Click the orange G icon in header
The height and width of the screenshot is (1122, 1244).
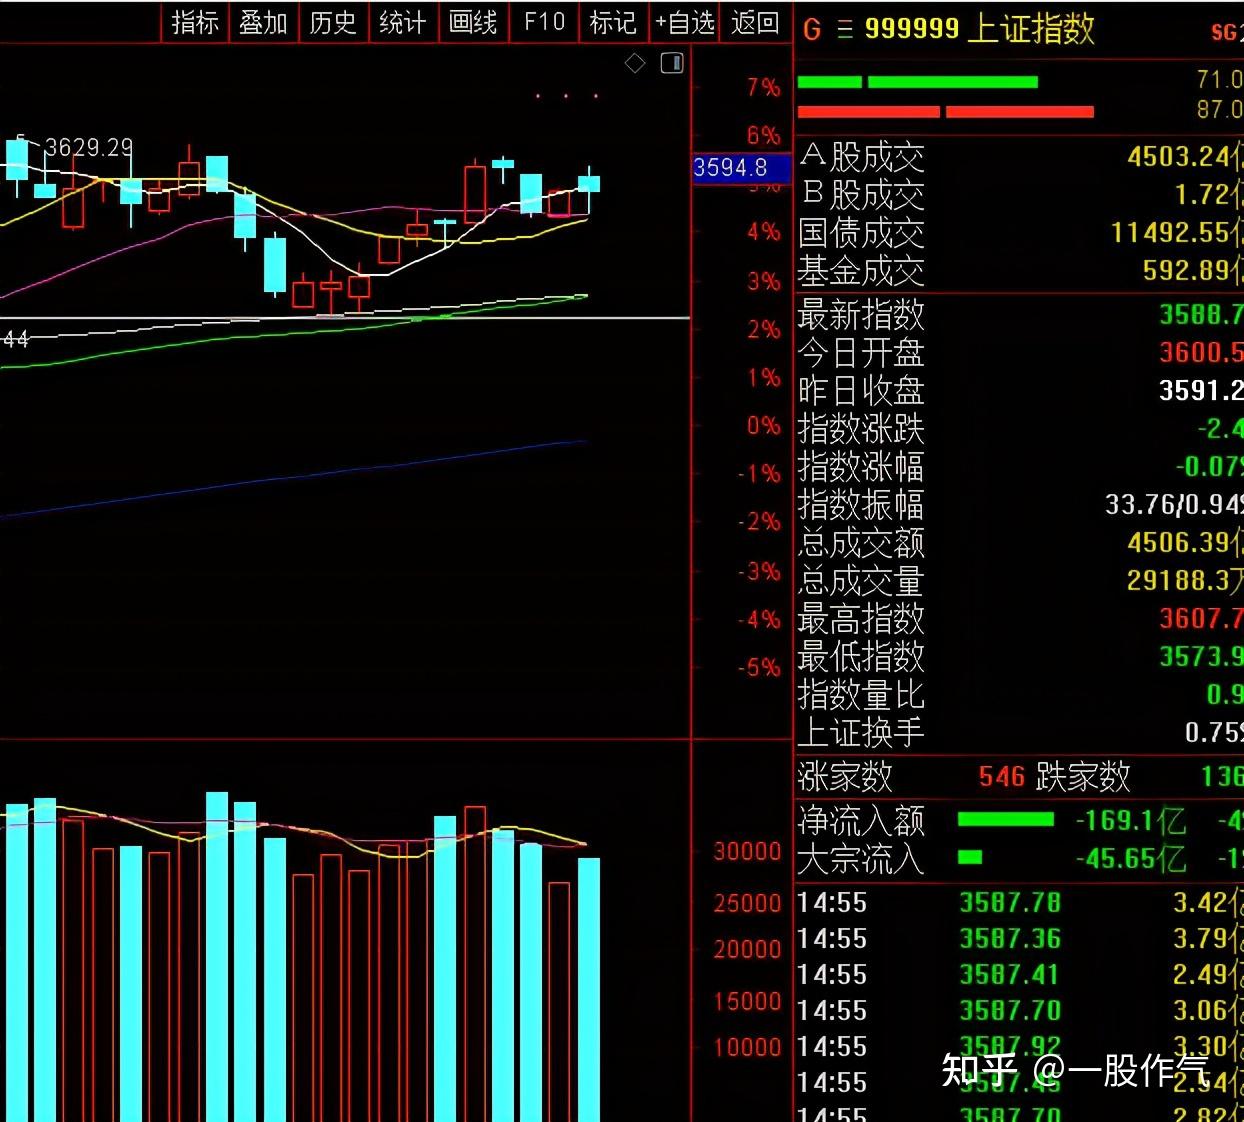[x=812, y=30]
